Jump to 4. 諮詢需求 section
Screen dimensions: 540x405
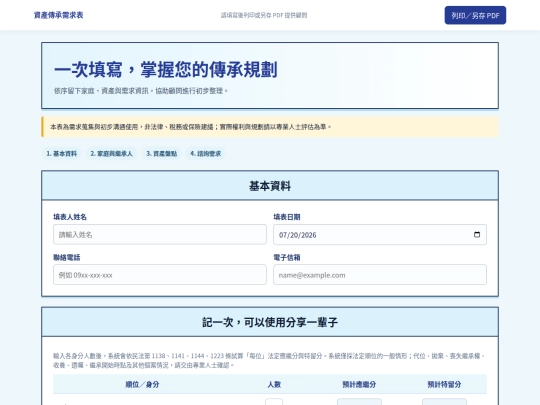pos(206,154)
